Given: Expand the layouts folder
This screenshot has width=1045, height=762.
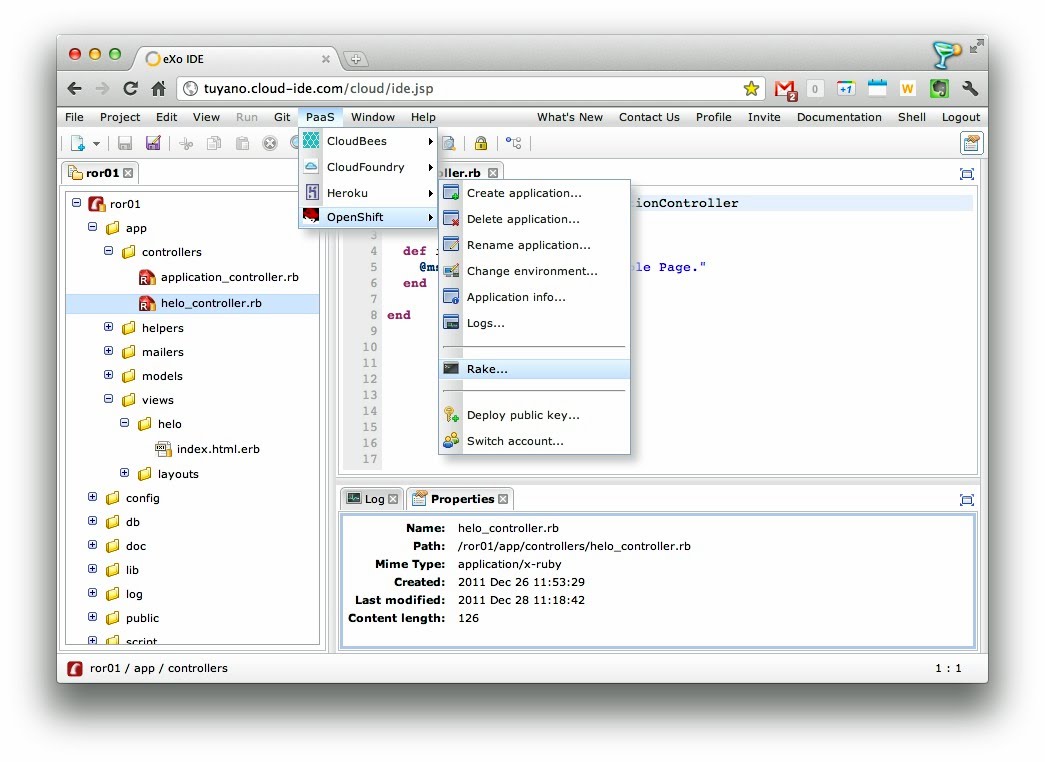Looking at the screenshot, I should pos(125,473).
